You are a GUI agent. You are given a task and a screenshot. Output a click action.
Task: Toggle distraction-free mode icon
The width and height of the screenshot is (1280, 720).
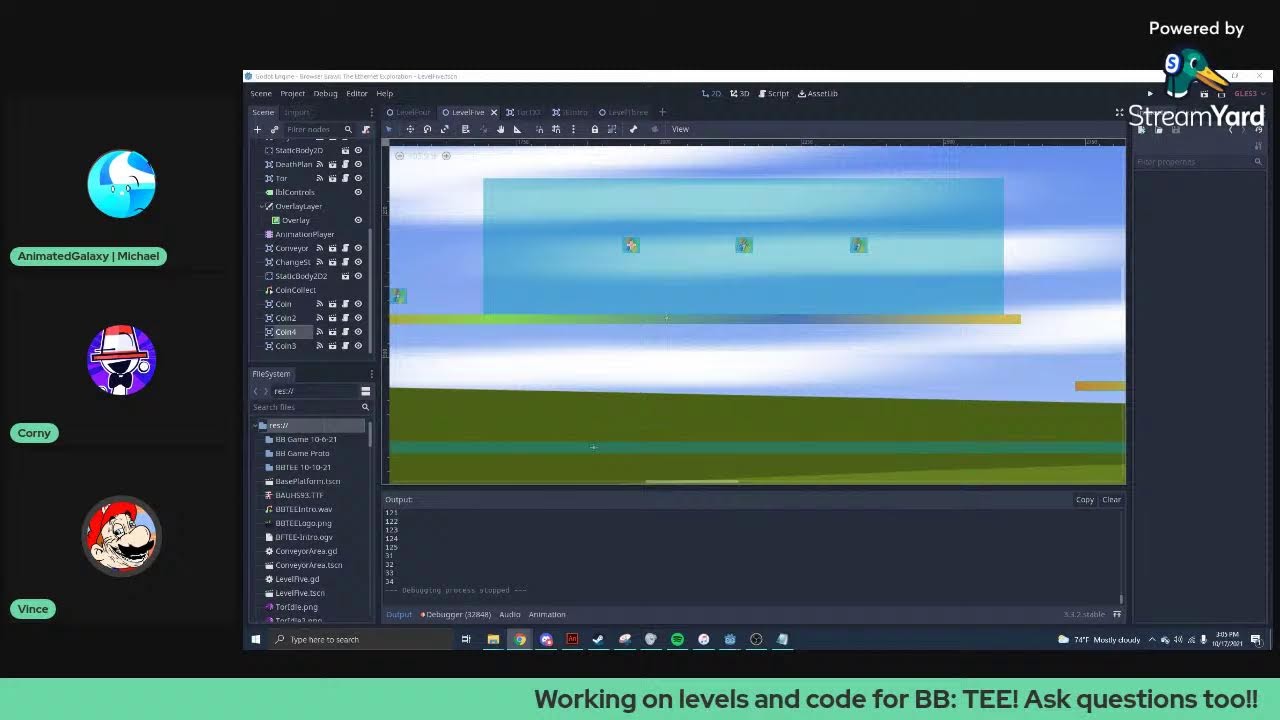click(x=1119, y=112)
